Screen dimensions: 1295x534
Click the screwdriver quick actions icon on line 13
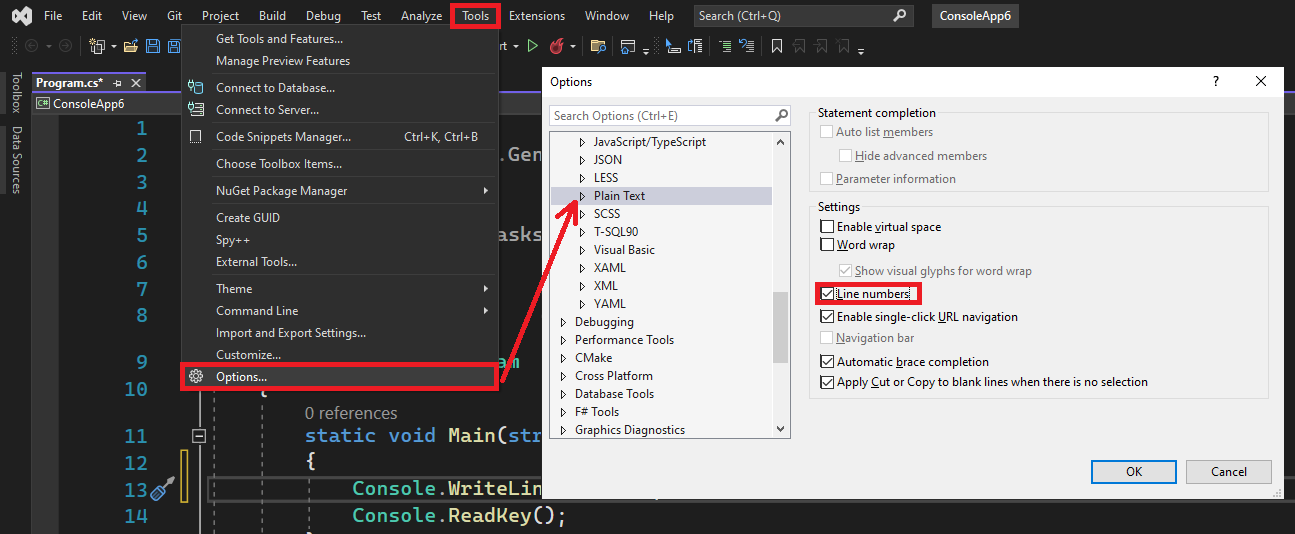pyautogui.click(x=162, y=489)
